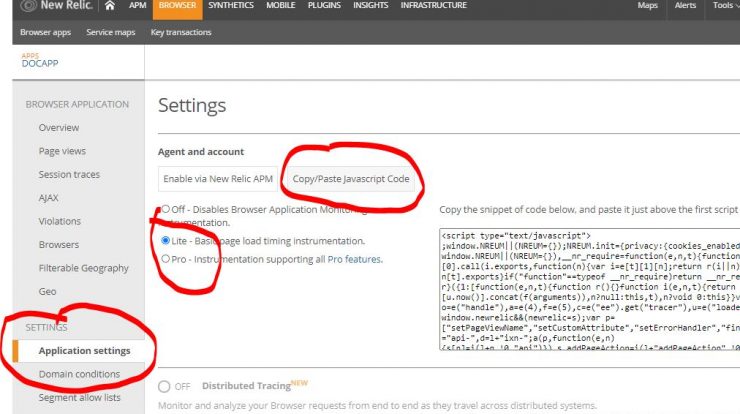Open the INFRASTRUCTURE section
The height and width of the screenshot is (414, 740).
tap(434, 6)
